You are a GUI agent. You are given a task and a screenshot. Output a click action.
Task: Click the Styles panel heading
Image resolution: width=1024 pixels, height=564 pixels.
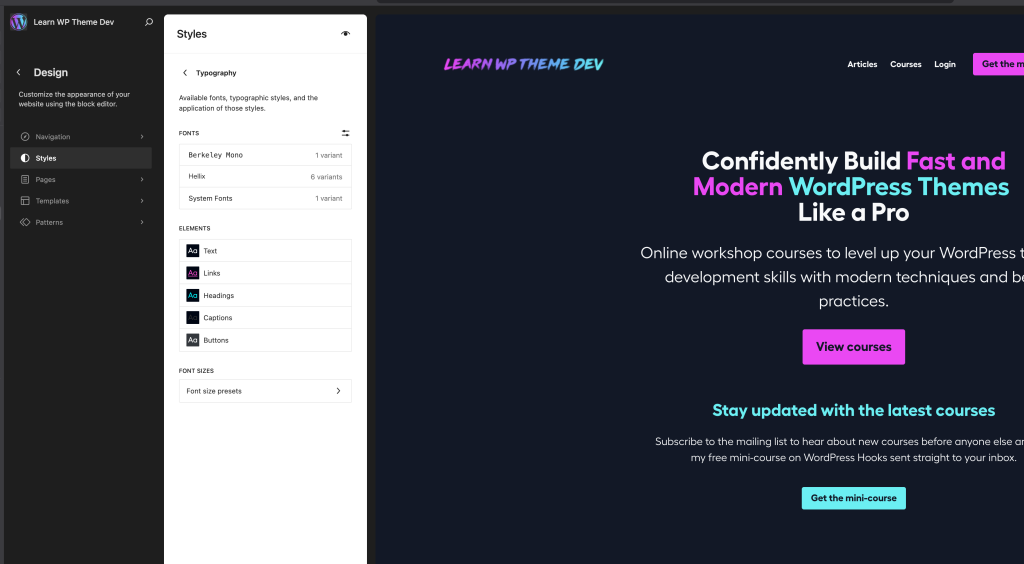point(191,34)
